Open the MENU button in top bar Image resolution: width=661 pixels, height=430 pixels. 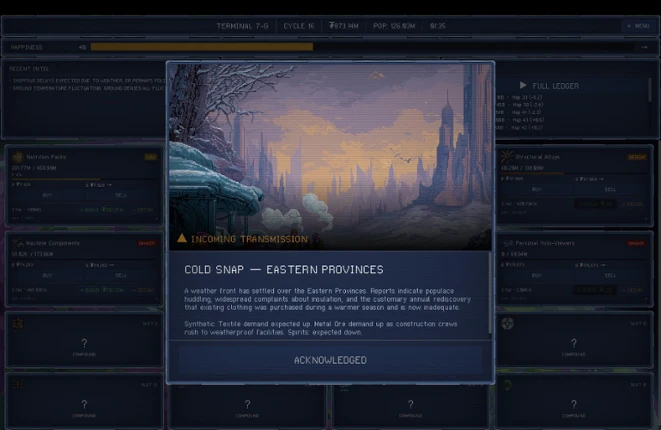click(639, 26)
